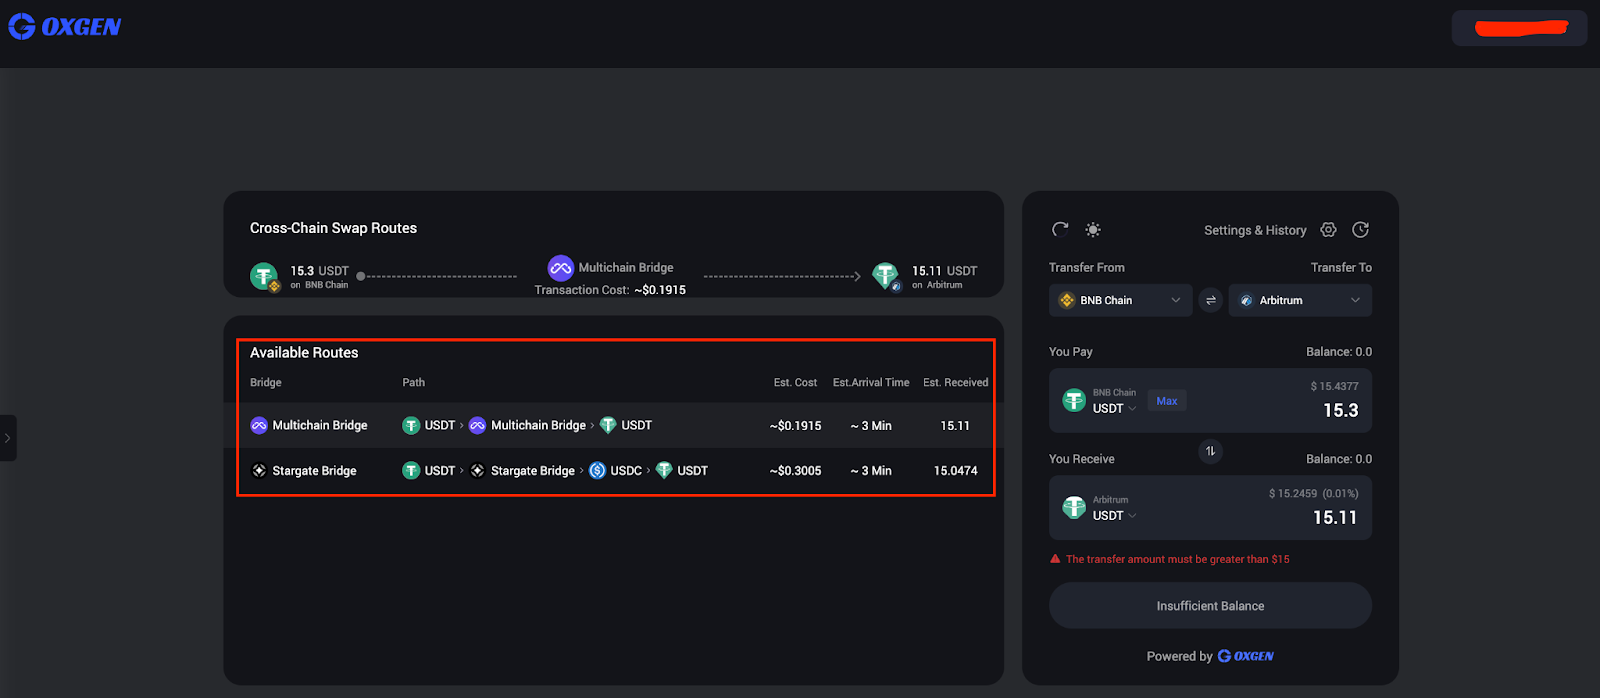1600x698 pixels.
Task: Click the OXGEN logo in header
Action: tap(65, 27)
